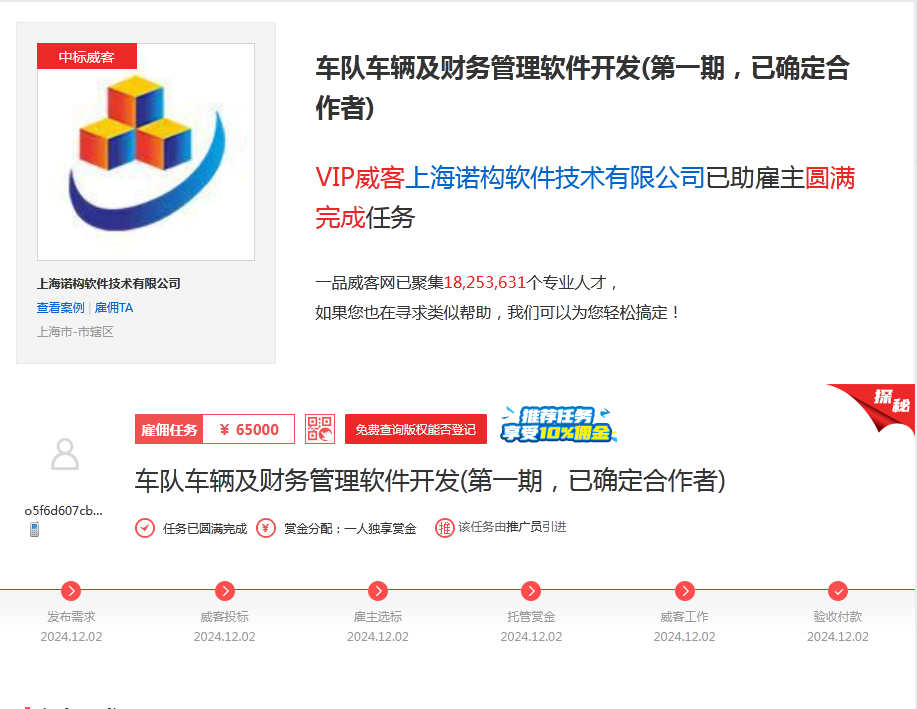Image resolution: width=917 pixels, height=709 pixels.
Task: Click 上海市-市辖区 location text
Action: pos(75,332)
